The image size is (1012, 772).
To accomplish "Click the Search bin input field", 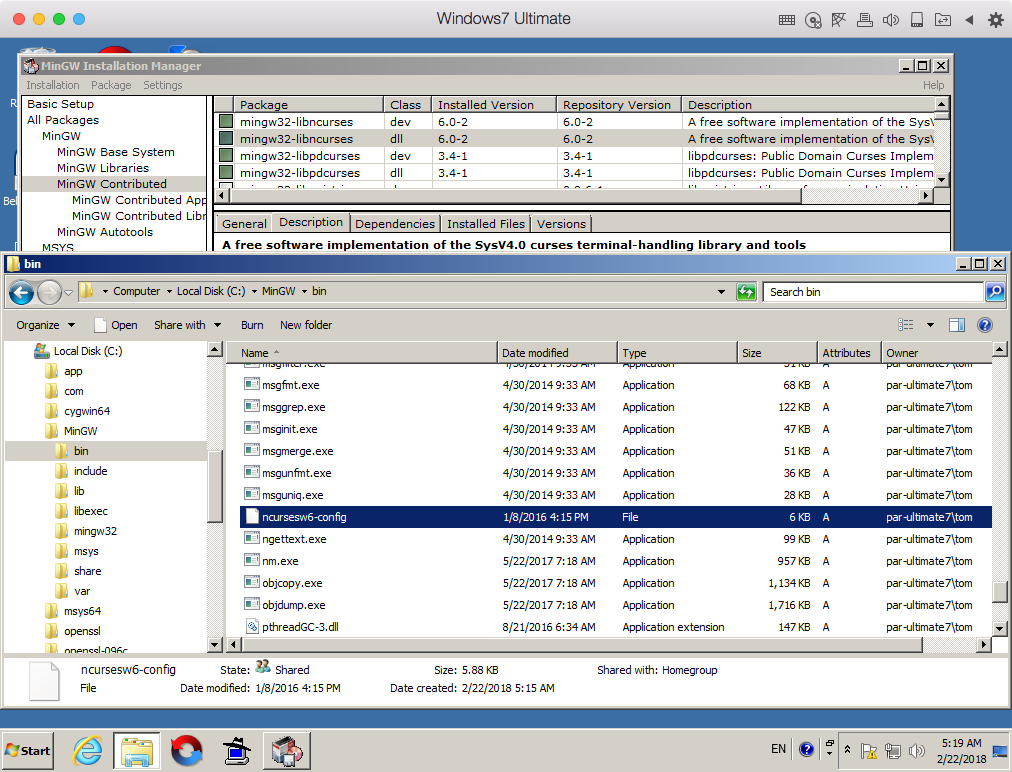I will coord(873,292).
